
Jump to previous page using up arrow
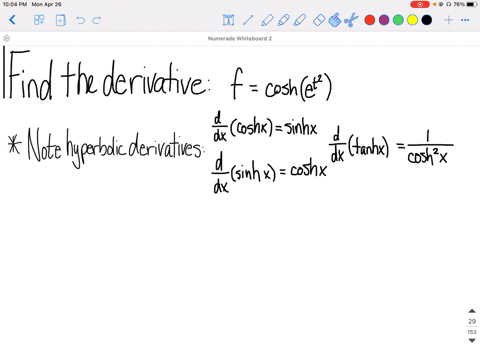click(x=472, y=311)
